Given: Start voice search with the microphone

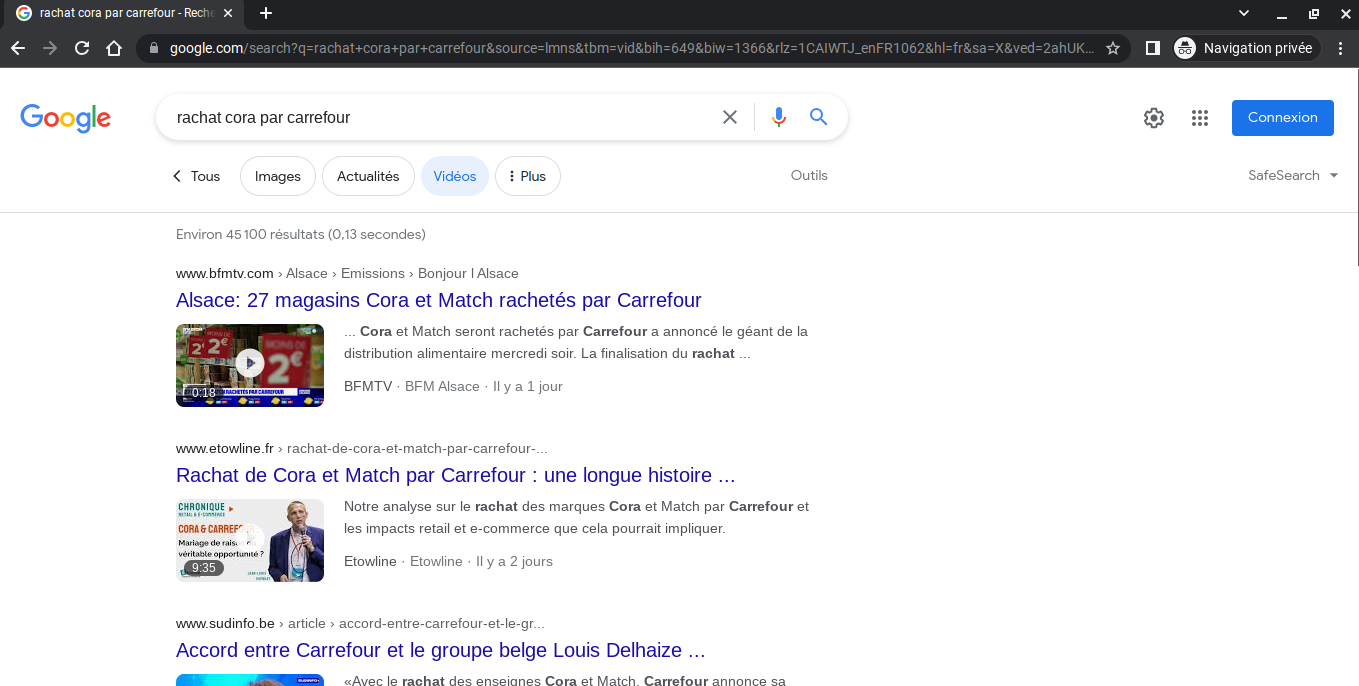Looking at the screenshot, I should [x=779, y=117].
